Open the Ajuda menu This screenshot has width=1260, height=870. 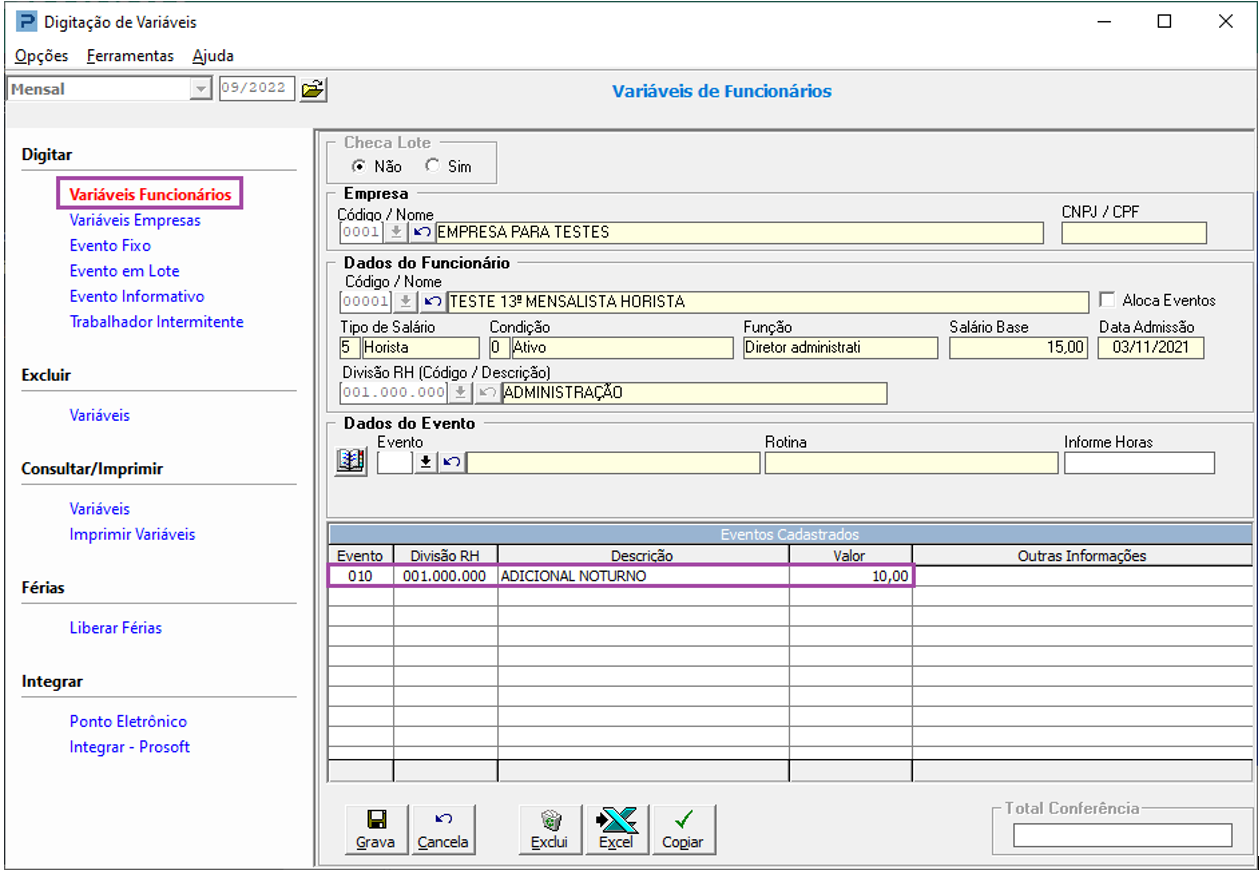[213, 56]
